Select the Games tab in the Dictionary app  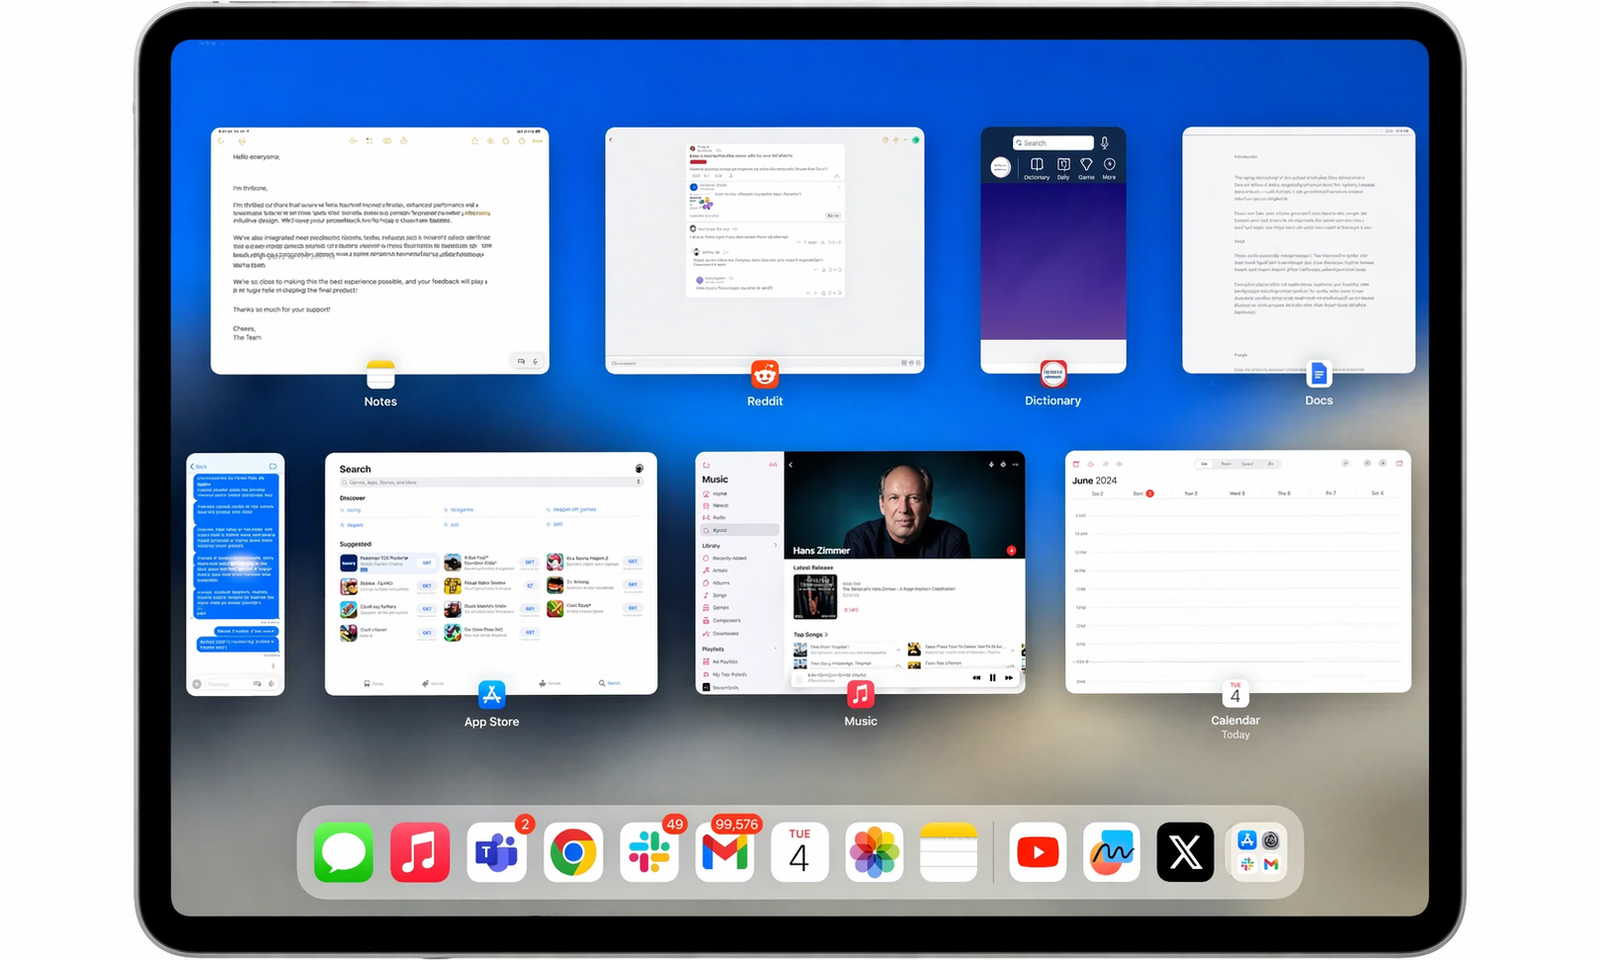(x=1086, y=168)
